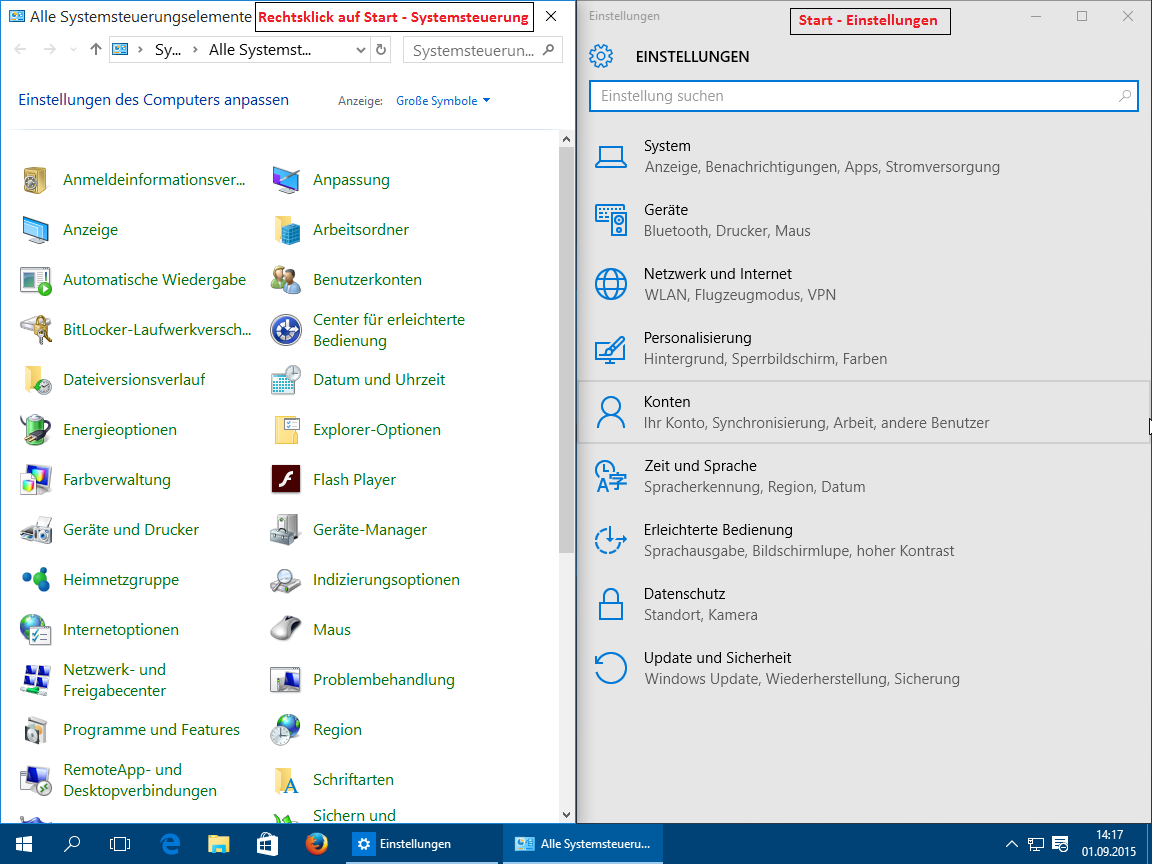Expand the address bar history dropdown
Viewport: 1152px width, 864px height.
click(x=360, y=50)
